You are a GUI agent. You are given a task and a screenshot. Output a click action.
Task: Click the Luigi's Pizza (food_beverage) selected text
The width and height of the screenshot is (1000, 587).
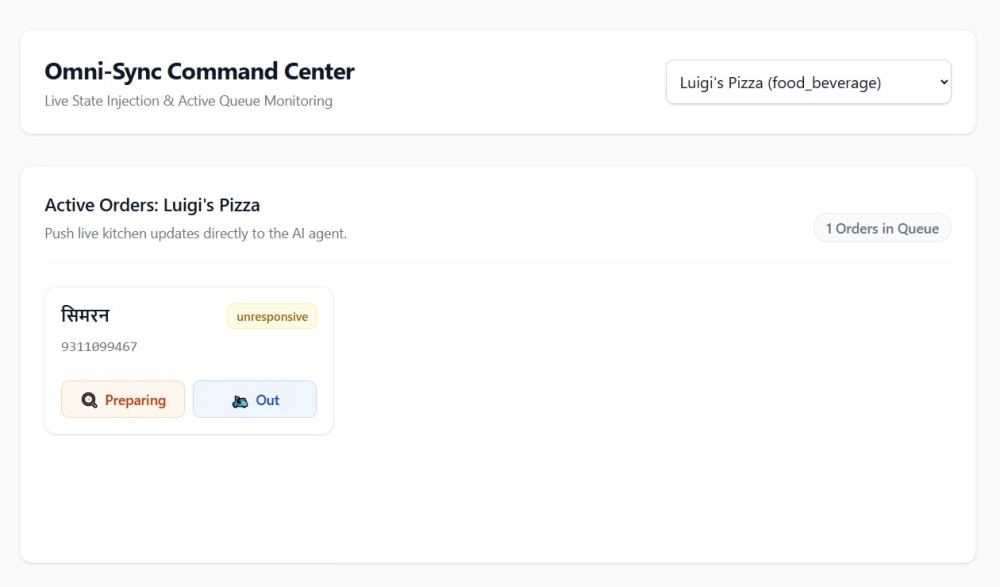780,82
